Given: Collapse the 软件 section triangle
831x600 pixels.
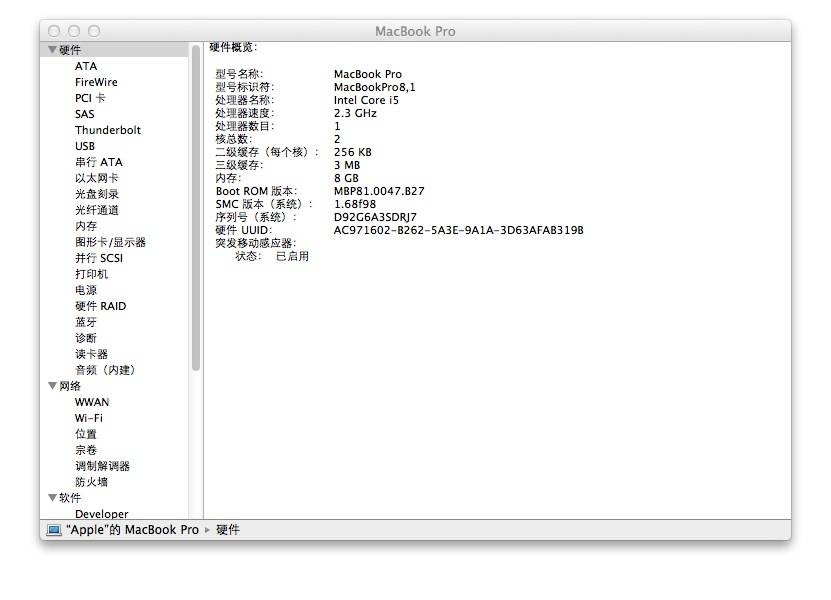Looking at the screenshot, I should [52, 498].
